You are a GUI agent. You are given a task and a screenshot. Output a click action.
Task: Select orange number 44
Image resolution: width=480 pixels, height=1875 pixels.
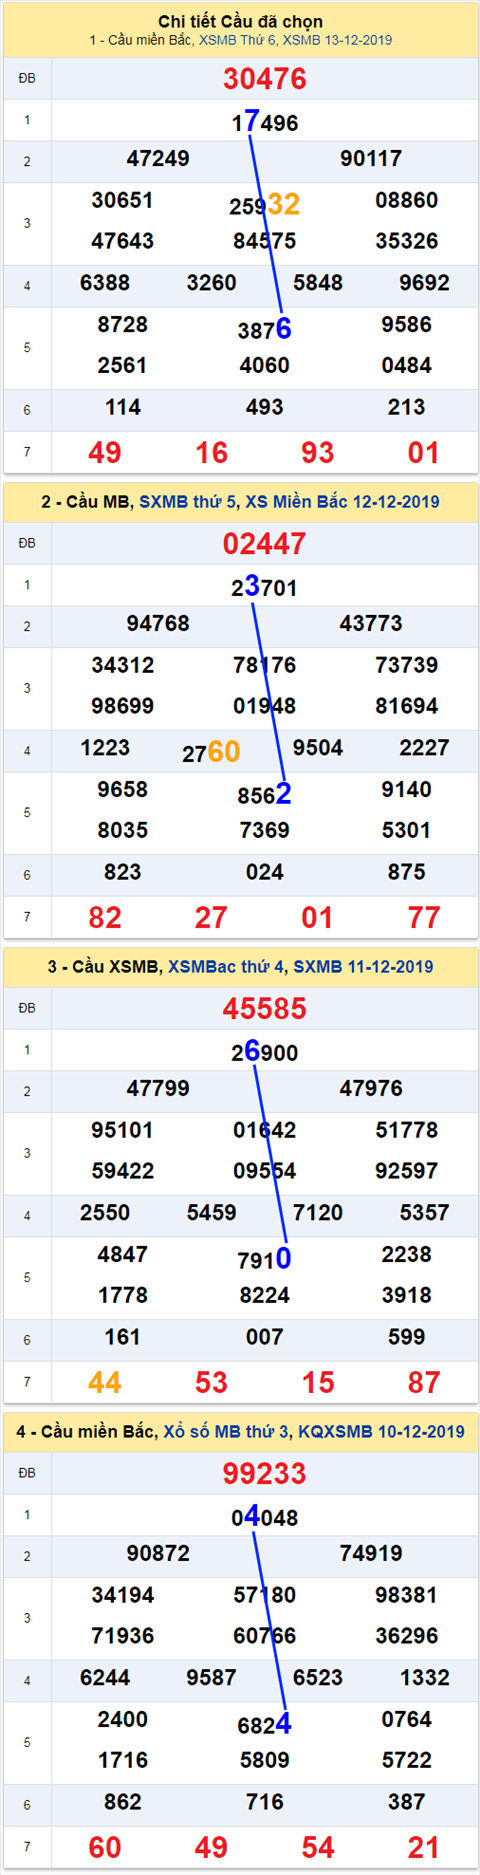click(x=105, y=1383)
